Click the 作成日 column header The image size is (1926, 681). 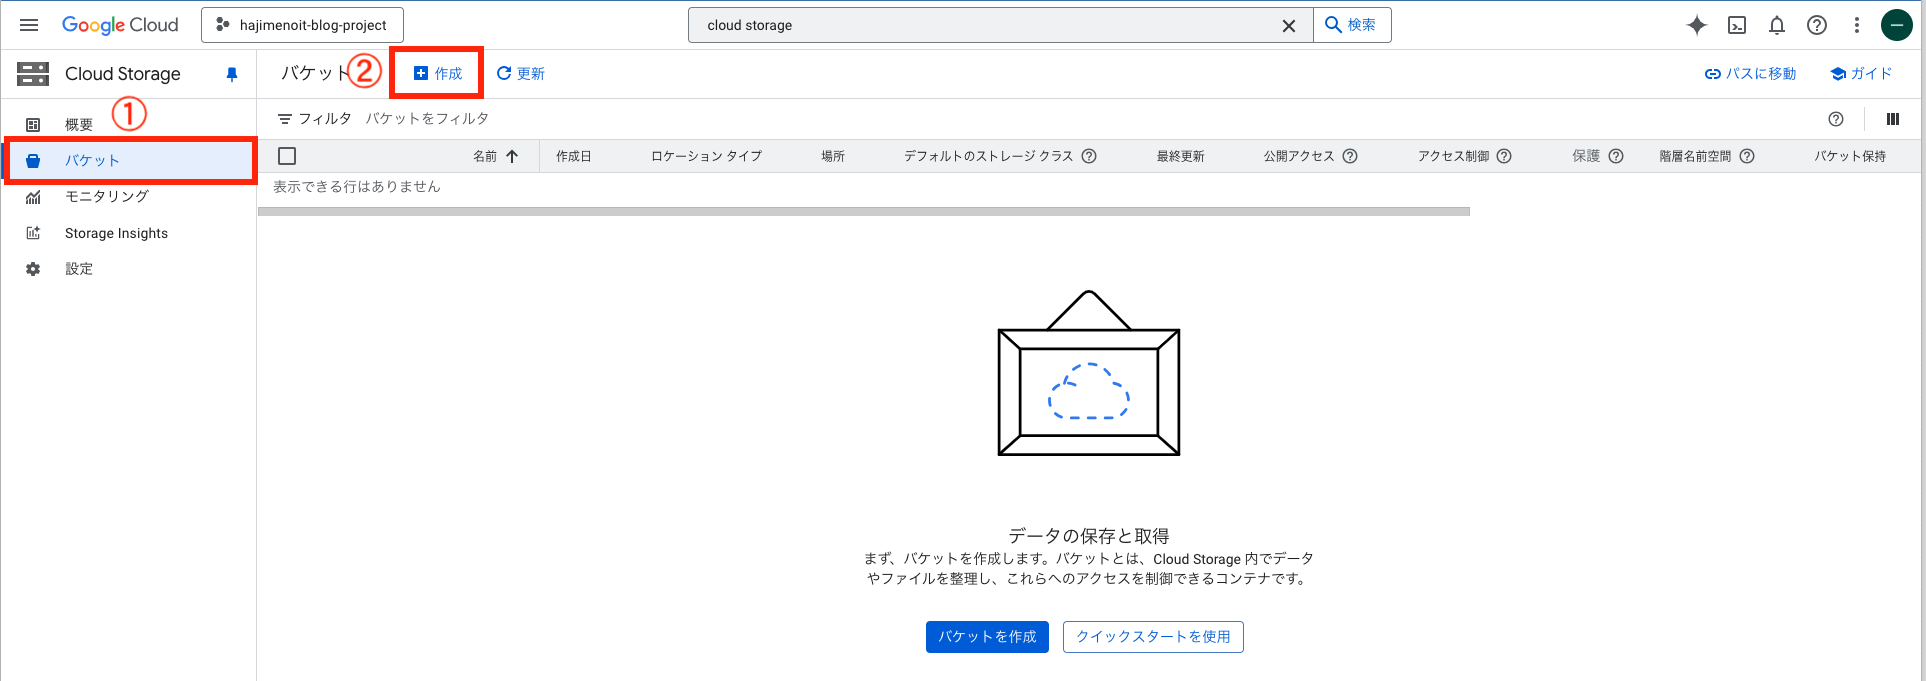click(x=574, y=156)
